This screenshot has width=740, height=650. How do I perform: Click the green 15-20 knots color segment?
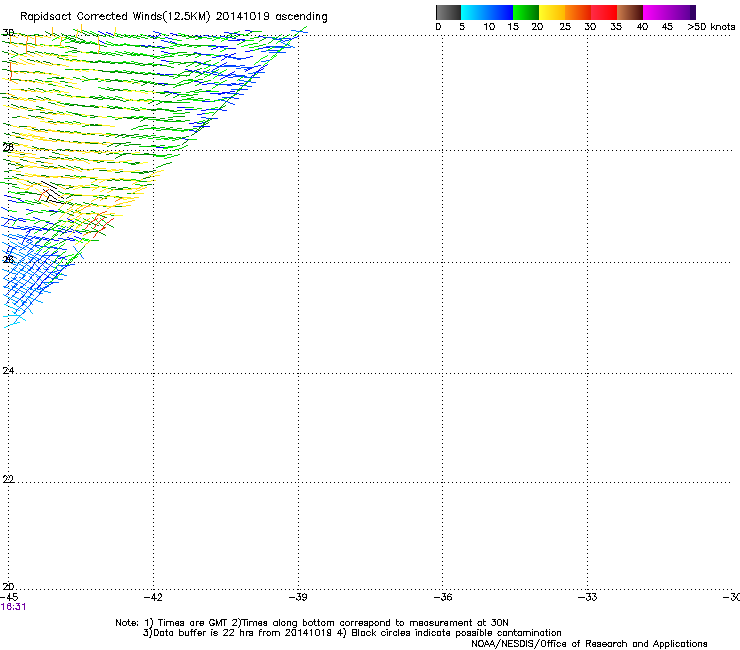pyautogui.click(x=526, y=12)
